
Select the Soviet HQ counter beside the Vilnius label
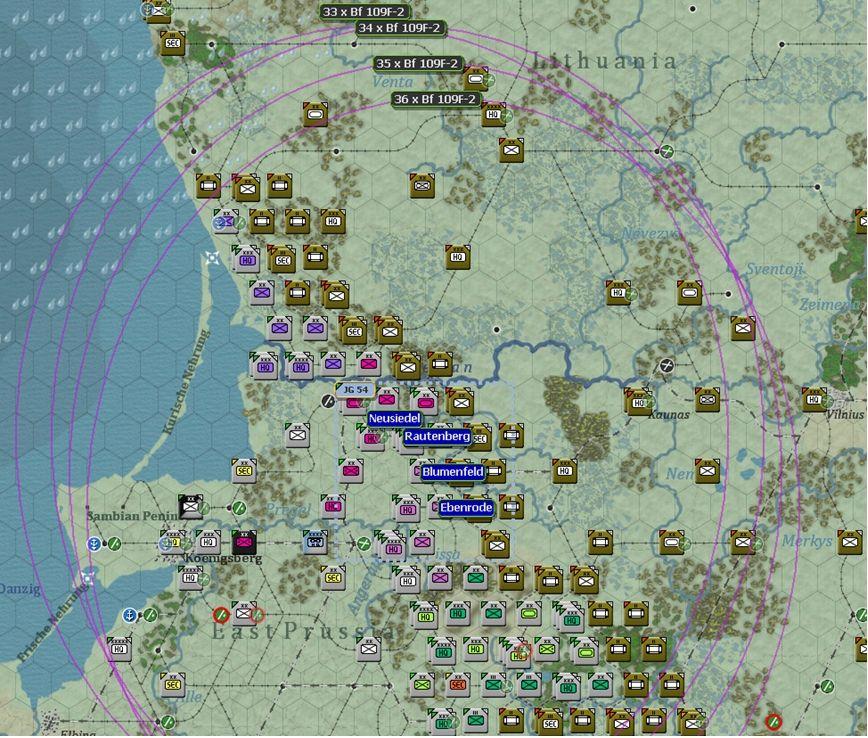(814, 400)
